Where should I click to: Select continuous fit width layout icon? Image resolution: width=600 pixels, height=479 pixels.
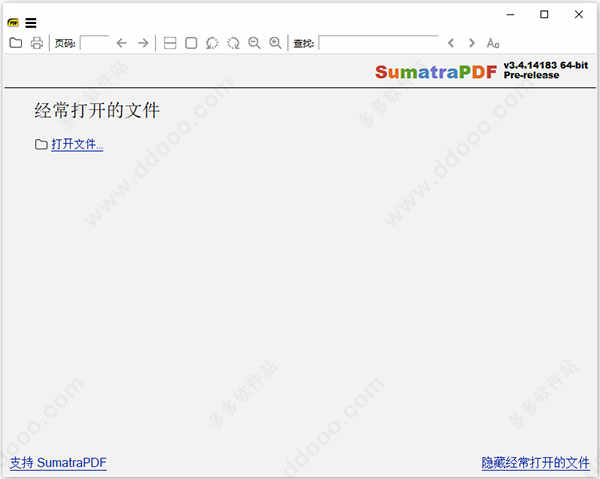pos(170,43)
